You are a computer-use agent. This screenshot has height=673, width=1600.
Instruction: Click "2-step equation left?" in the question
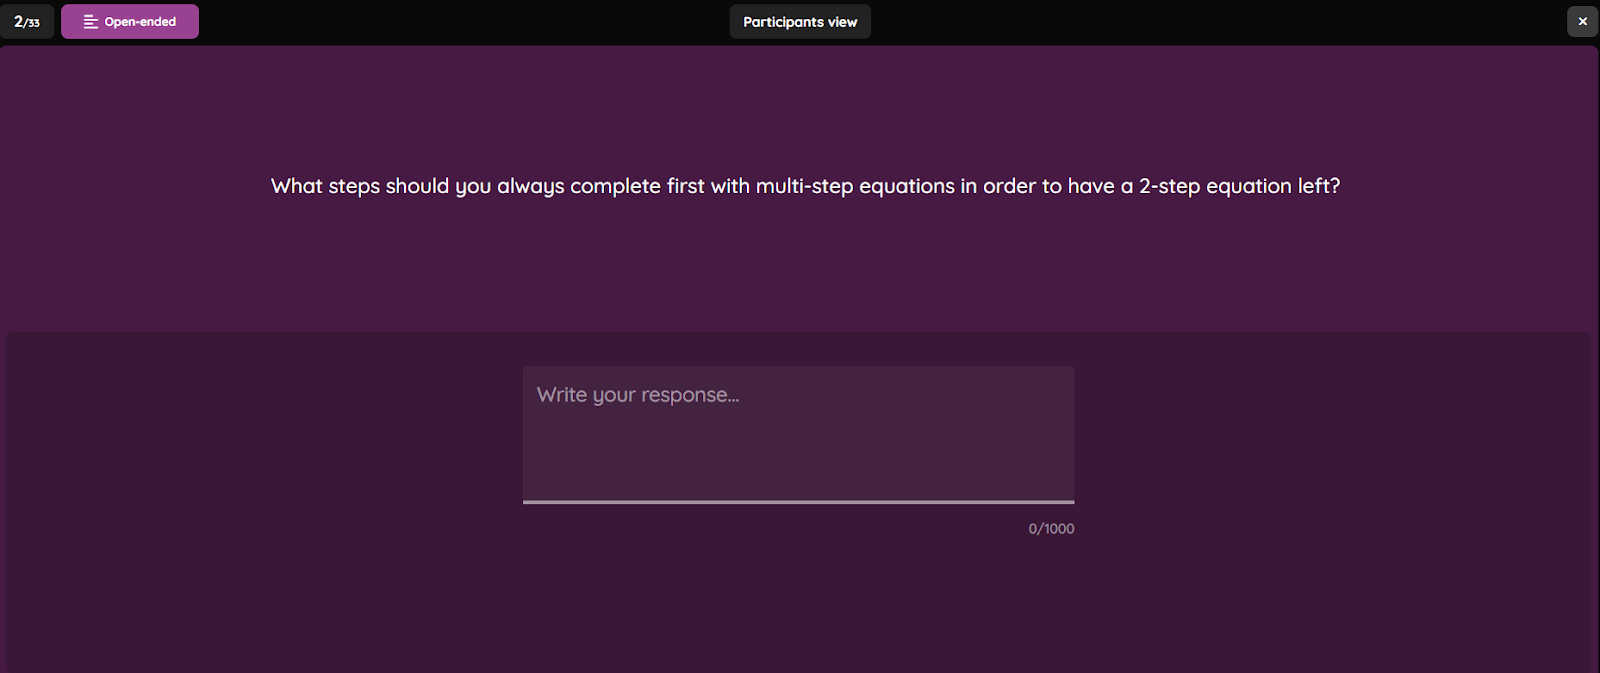(1239, 186)
